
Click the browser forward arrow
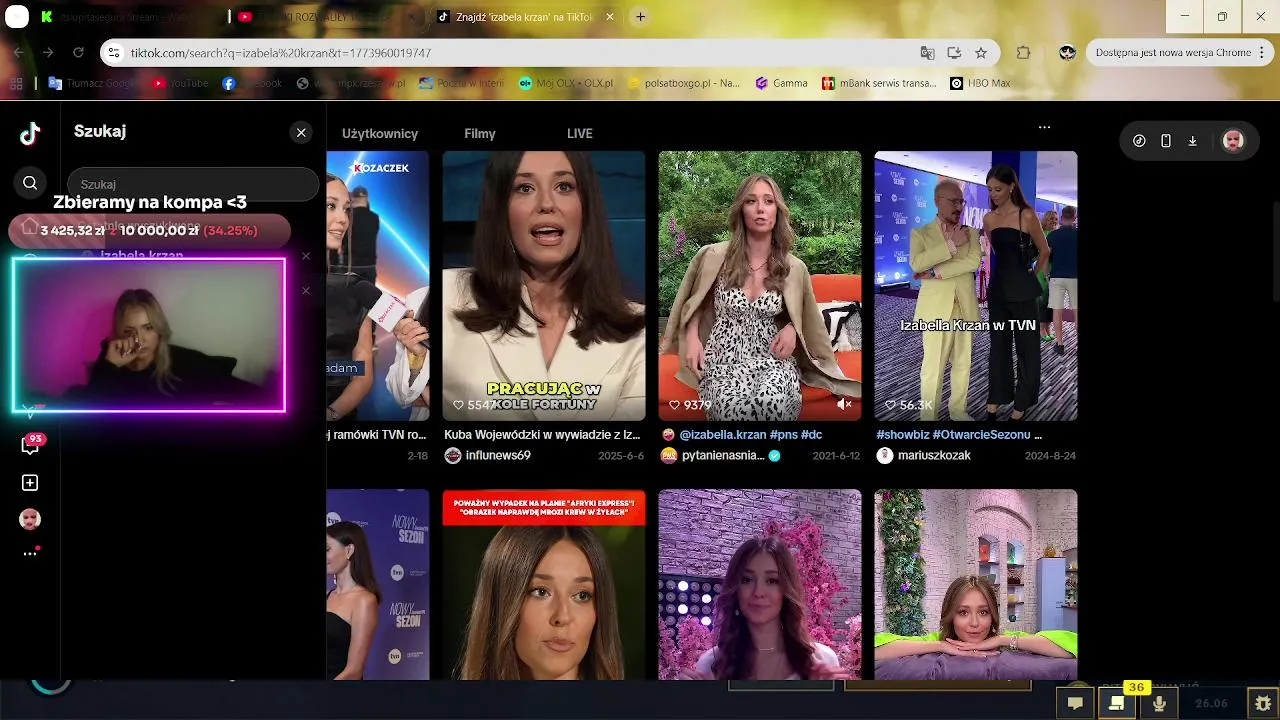(x=48, y=53)
